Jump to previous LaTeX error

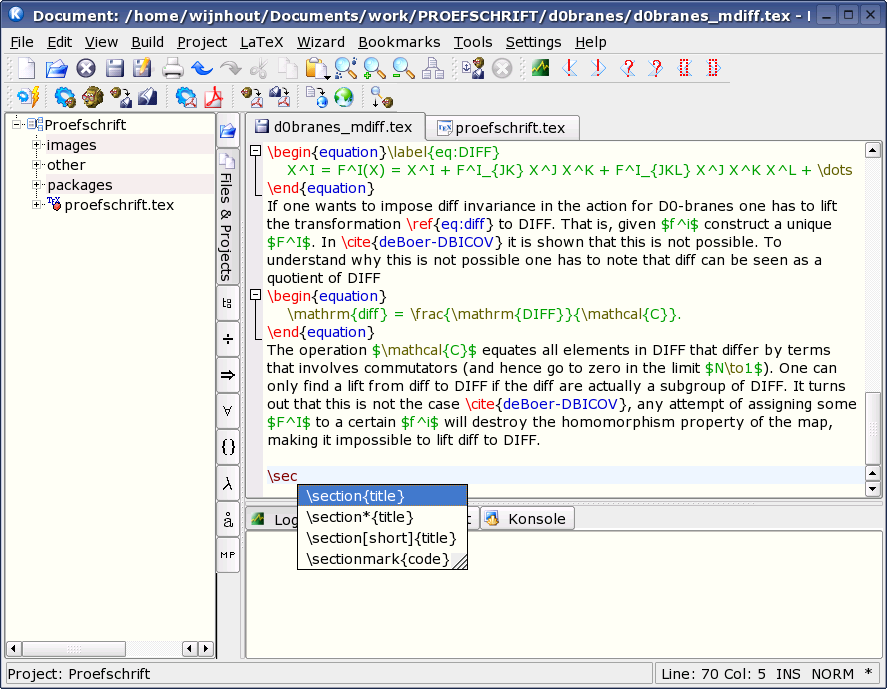point(570,68)
